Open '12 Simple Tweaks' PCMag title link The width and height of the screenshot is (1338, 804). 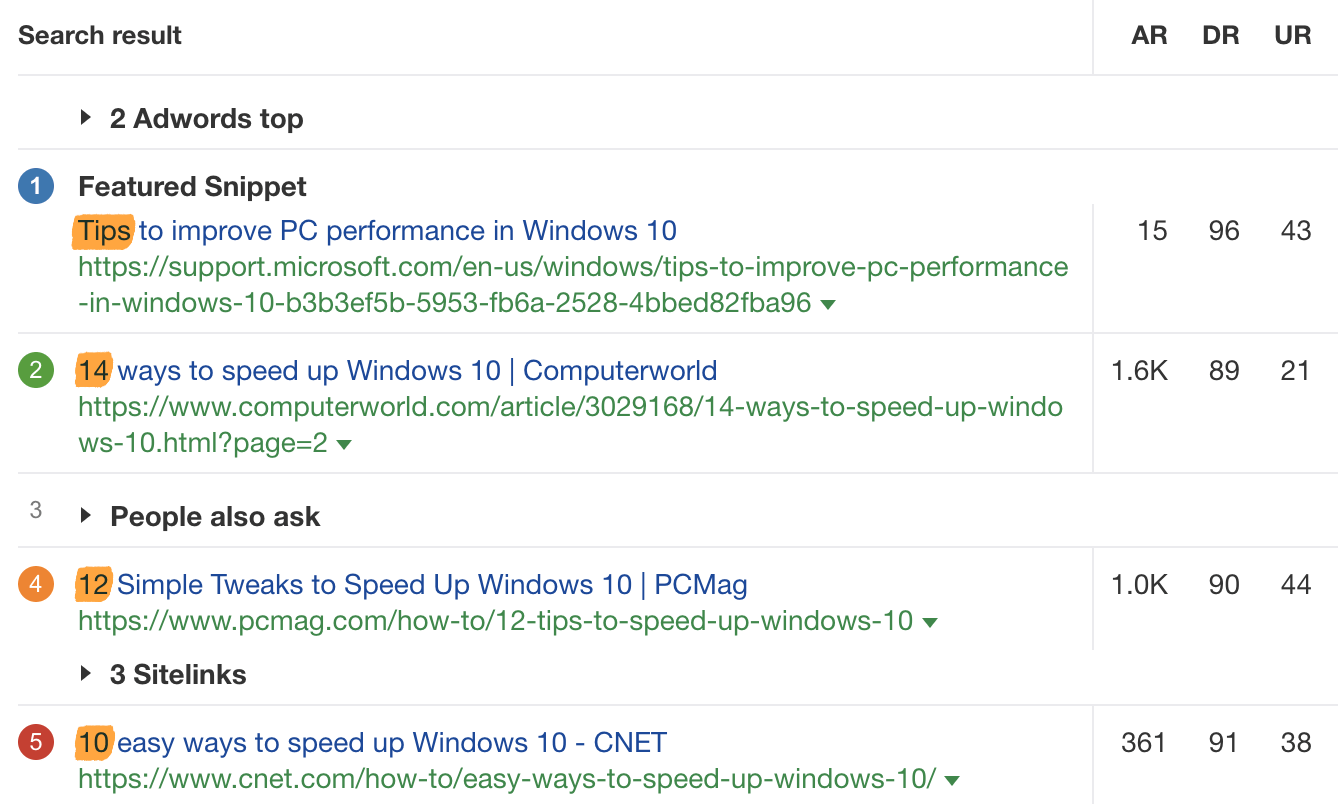[412, 584]
